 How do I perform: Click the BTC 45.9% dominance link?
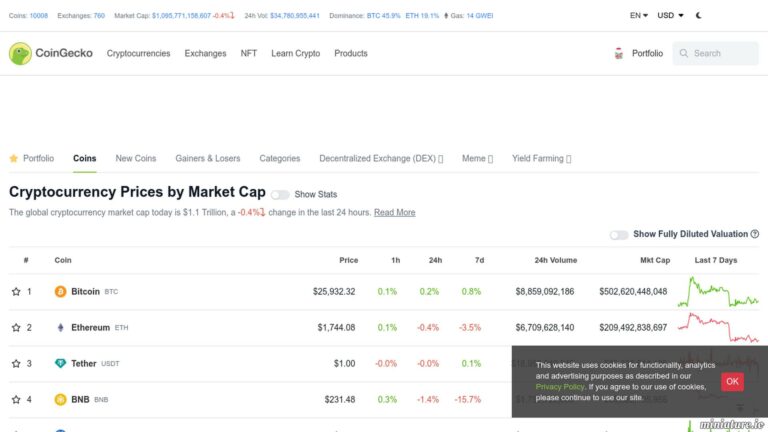point(384,16)
